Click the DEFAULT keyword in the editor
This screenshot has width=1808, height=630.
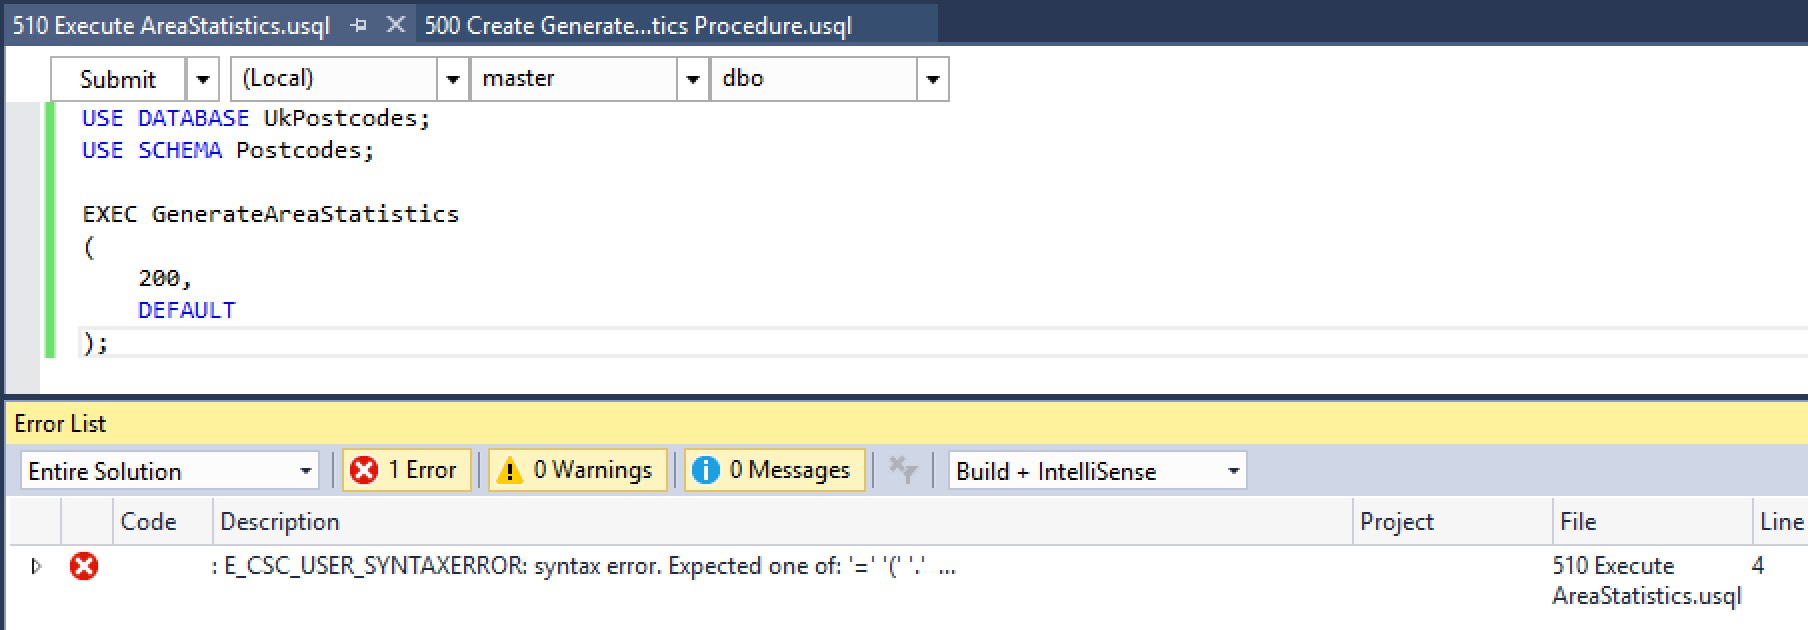click(x=187, y=310)
